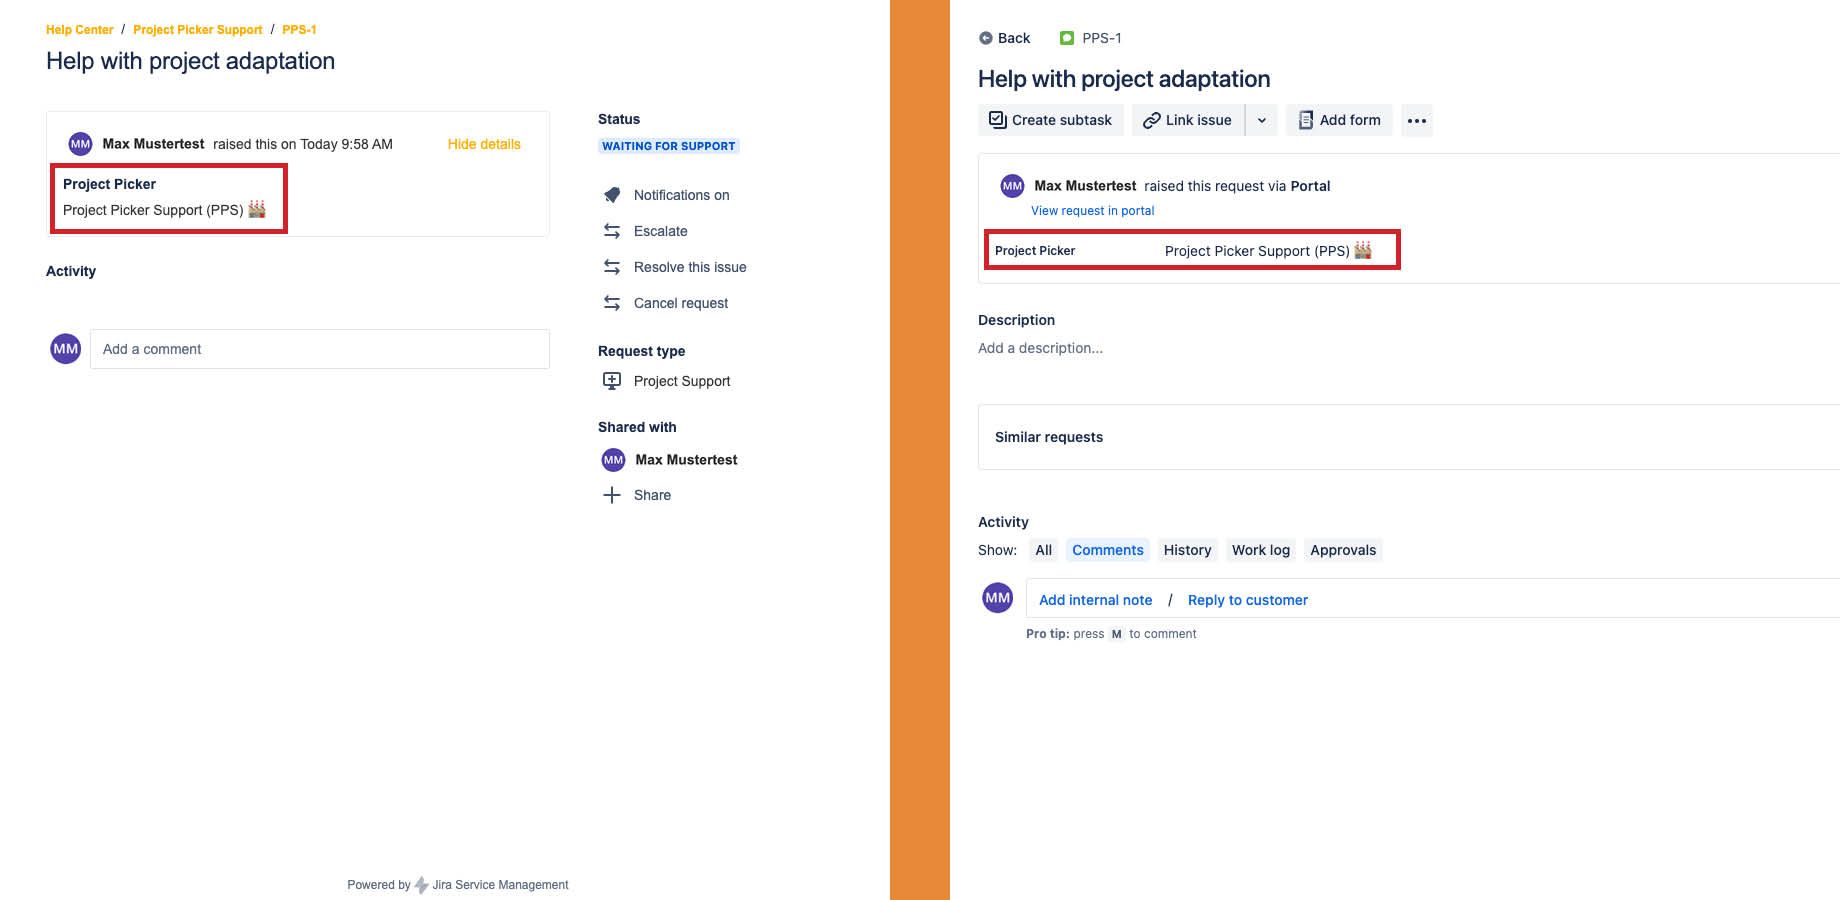Click the Project Support request type icon

612,381
